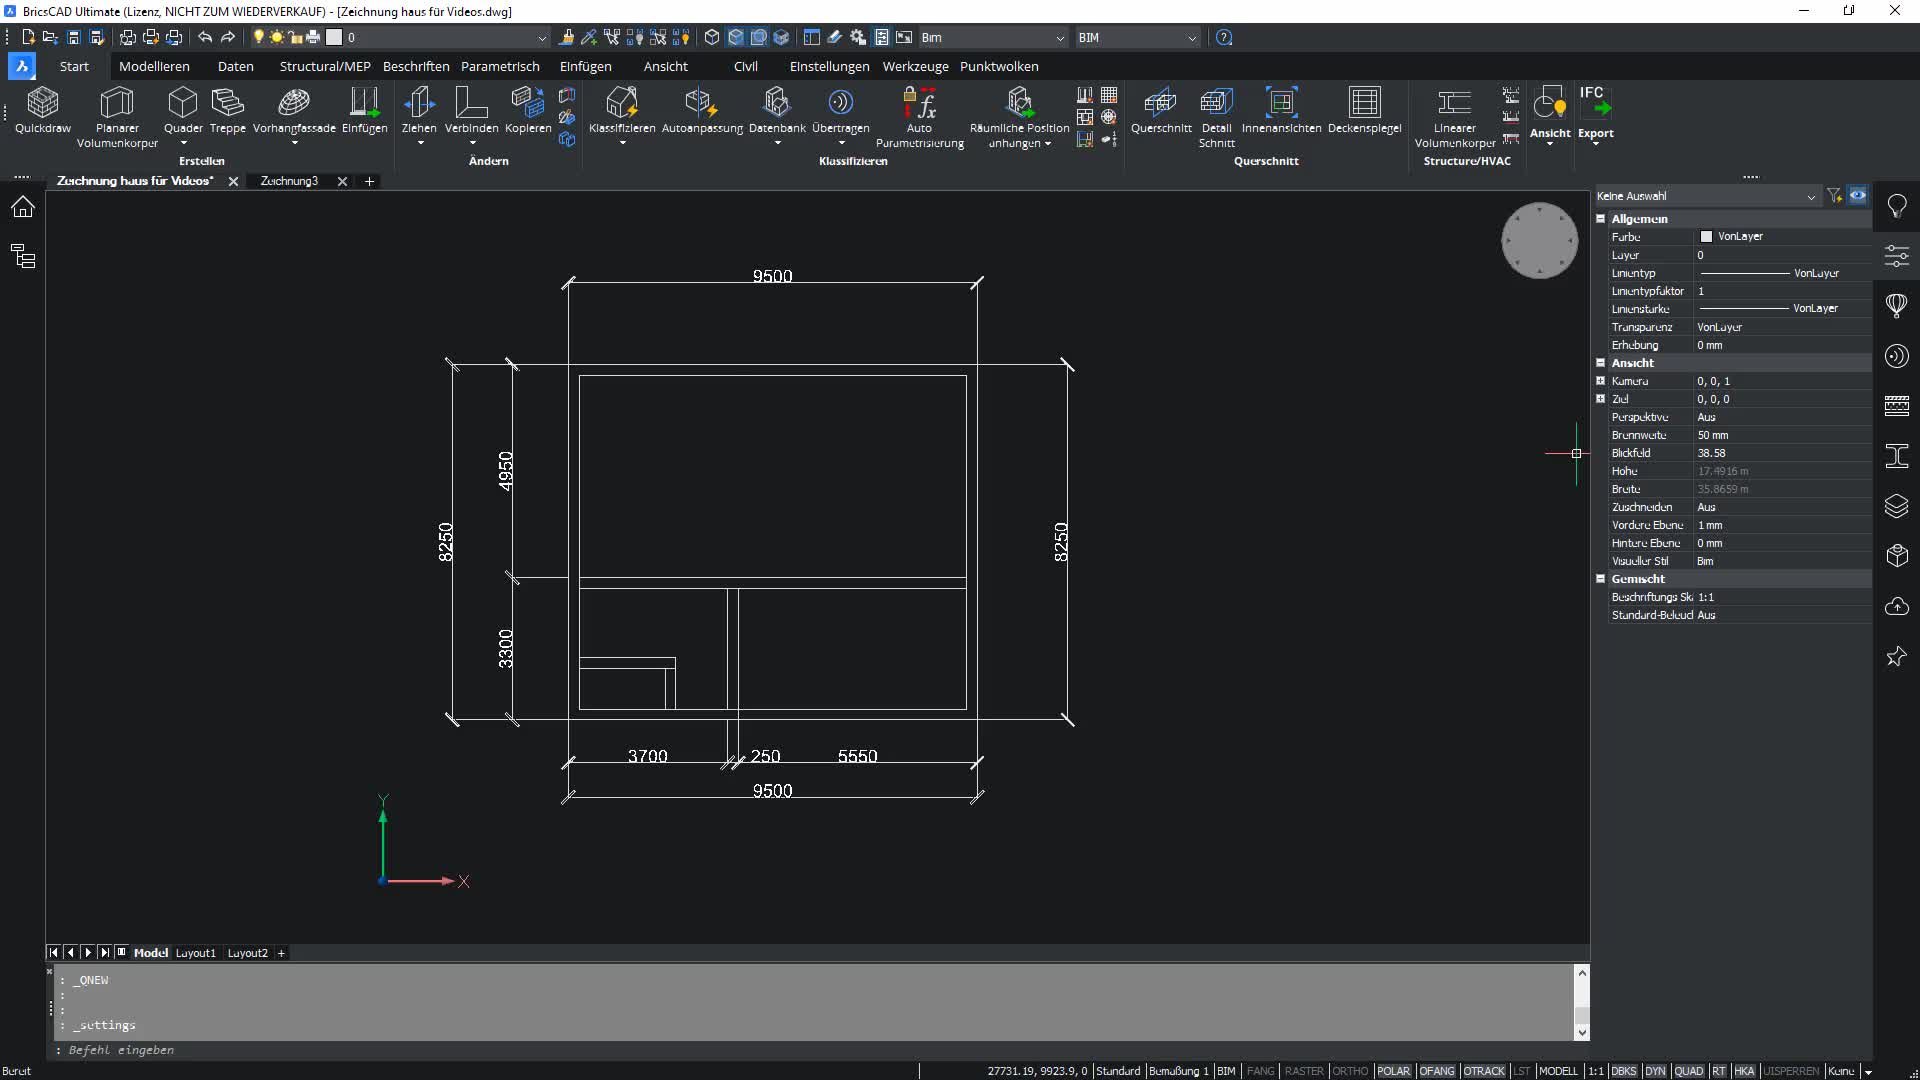Click the Farbe VonLayer color swatch
The width and height of the screenshot is (1920, 1080).
pyautogui.click(x=1706, y=237)
